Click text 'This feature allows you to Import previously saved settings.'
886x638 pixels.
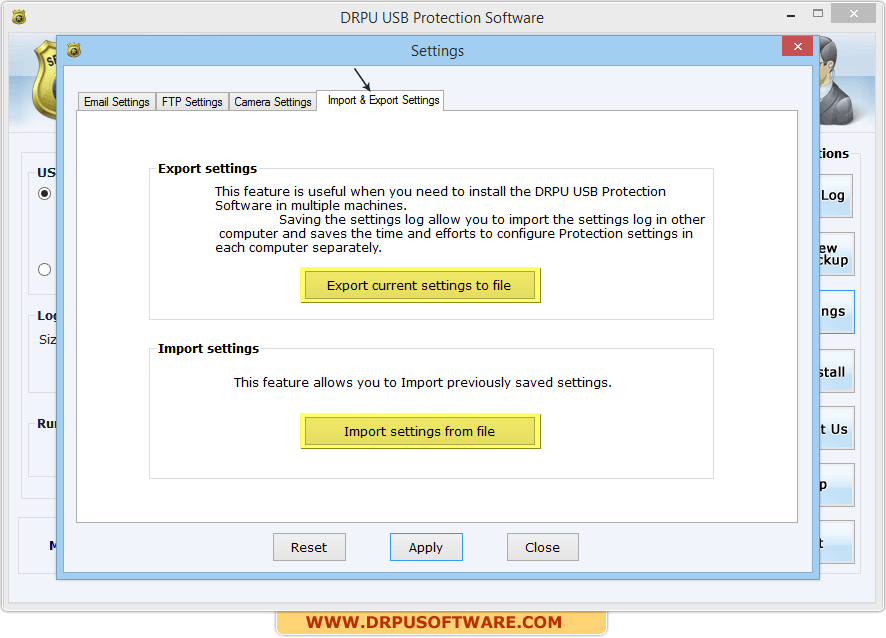click(x=423, y=383)
